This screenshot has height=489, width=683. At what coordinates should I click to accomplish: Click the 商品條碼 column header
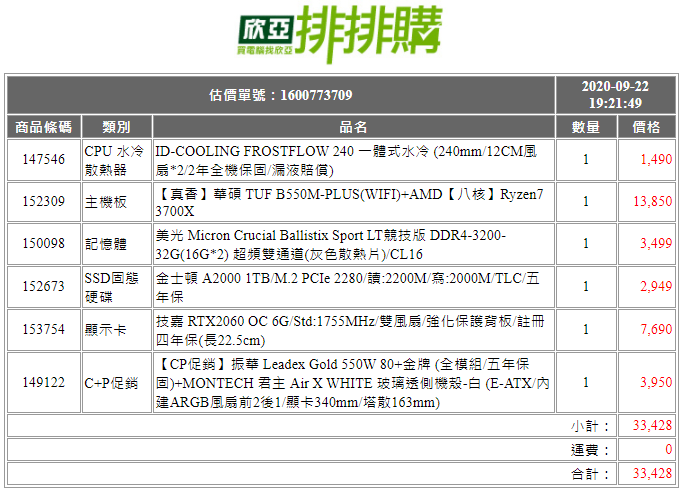[44, 127]
